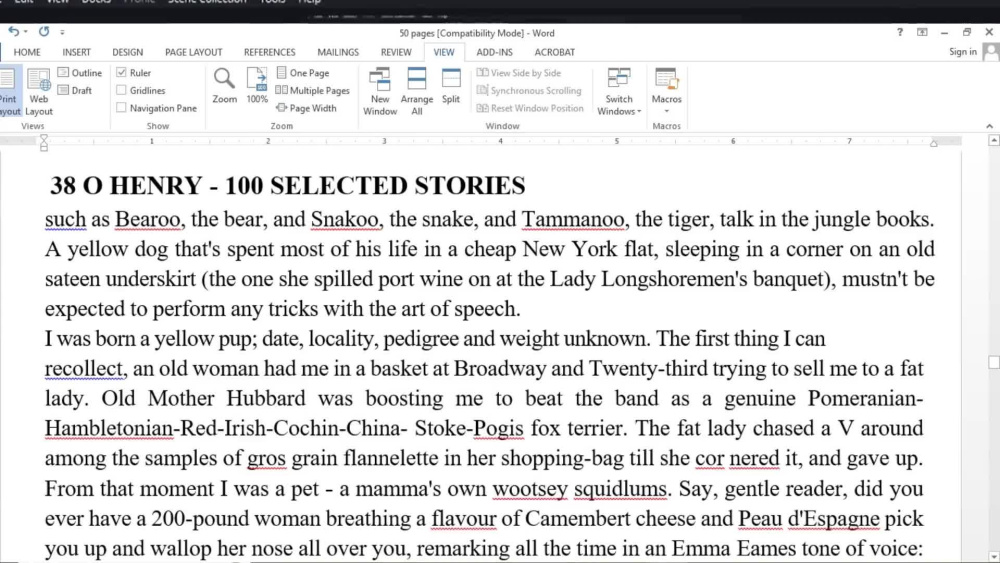Click the misspelled word 'Bearoo'
This screenshot has height=563, width=1000.
(147, 219)
